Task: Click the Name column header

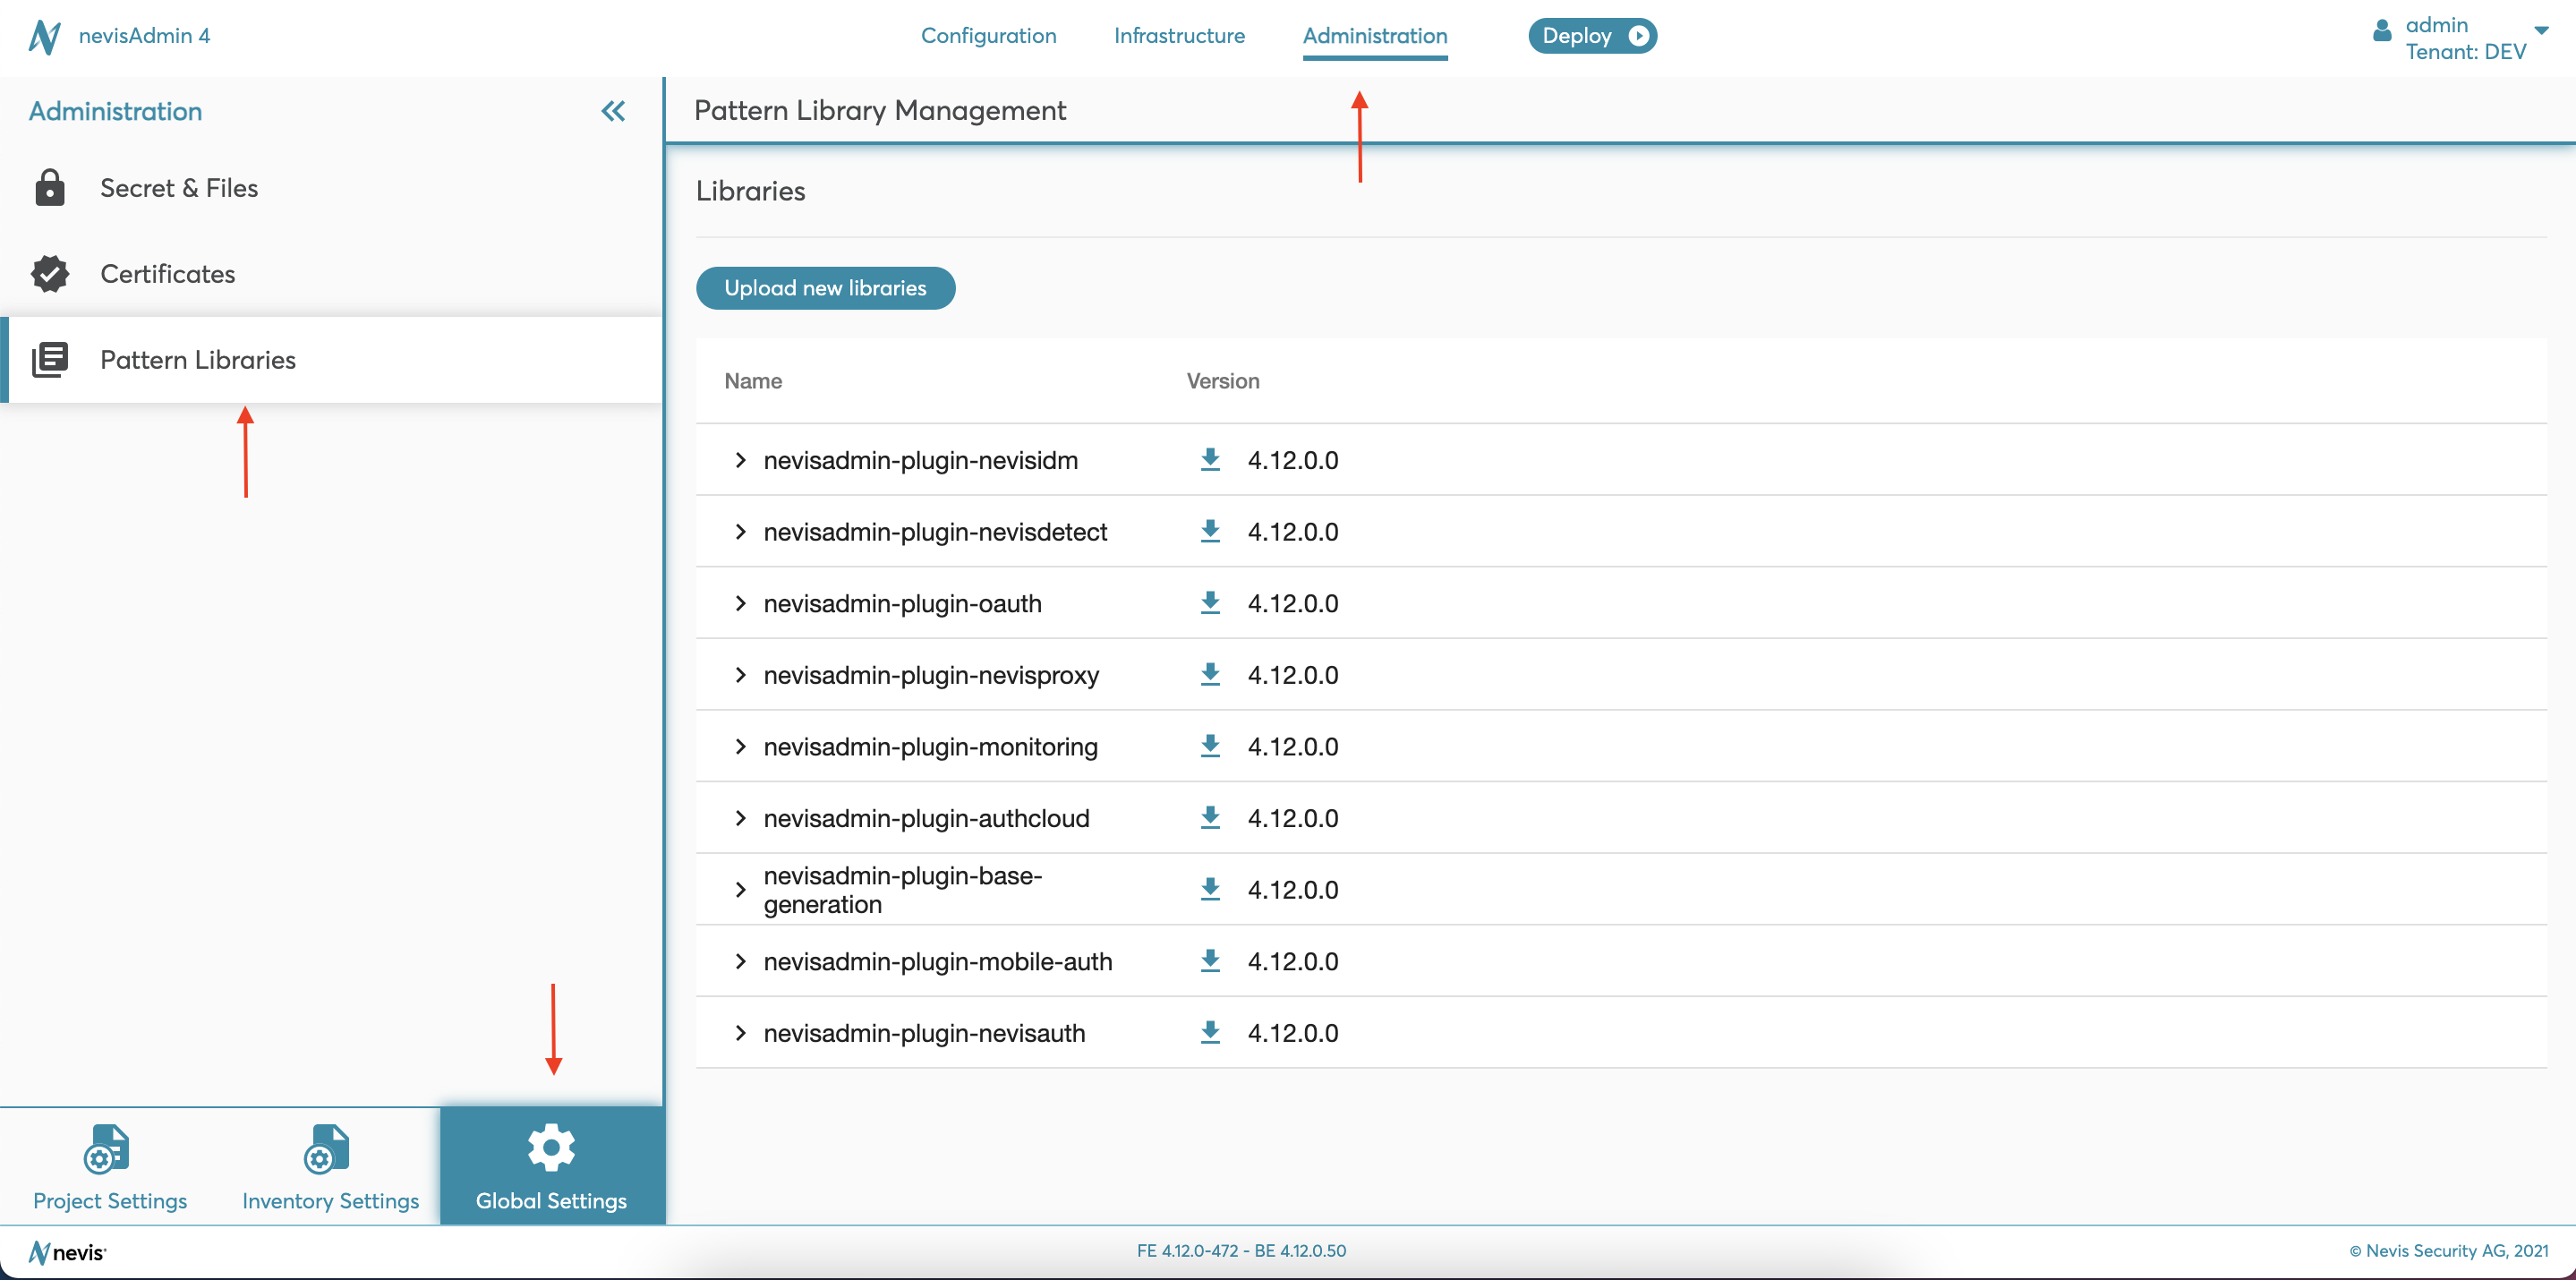Action: 753,381
